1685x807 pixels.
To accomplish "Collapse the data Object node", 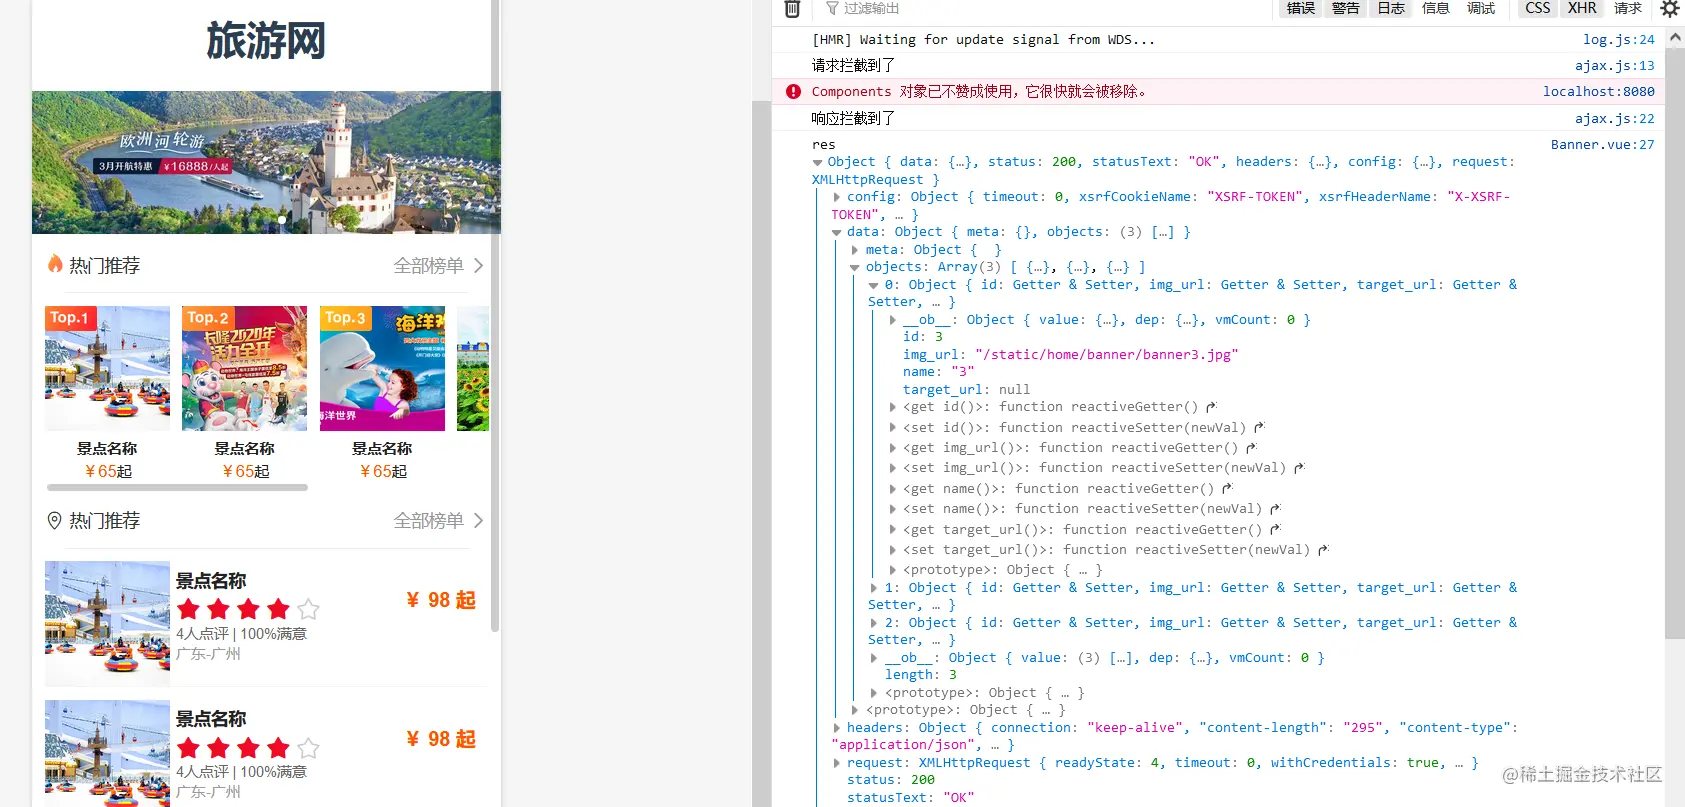I will click(x=837, y=232).
